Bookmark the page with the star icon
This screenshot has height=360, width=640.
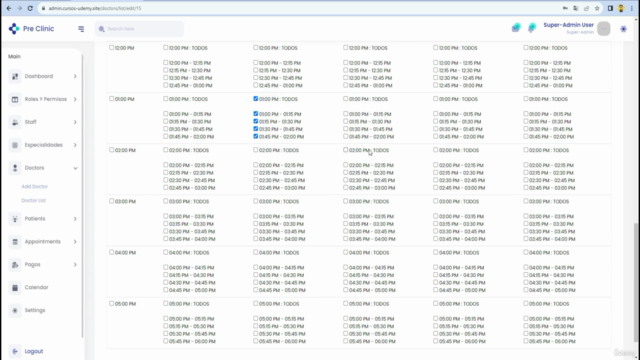(x=597, y=8)
